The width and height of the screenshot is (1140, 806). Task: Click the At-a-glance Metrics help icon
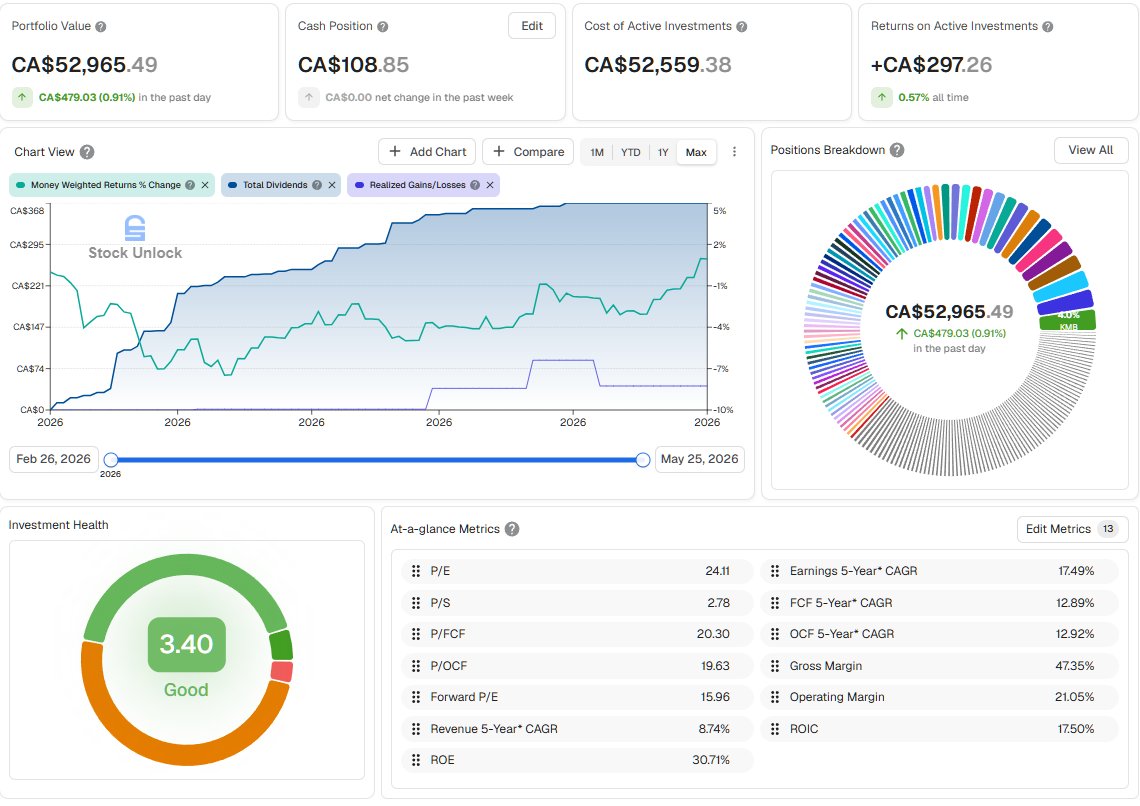click(512, 529)
